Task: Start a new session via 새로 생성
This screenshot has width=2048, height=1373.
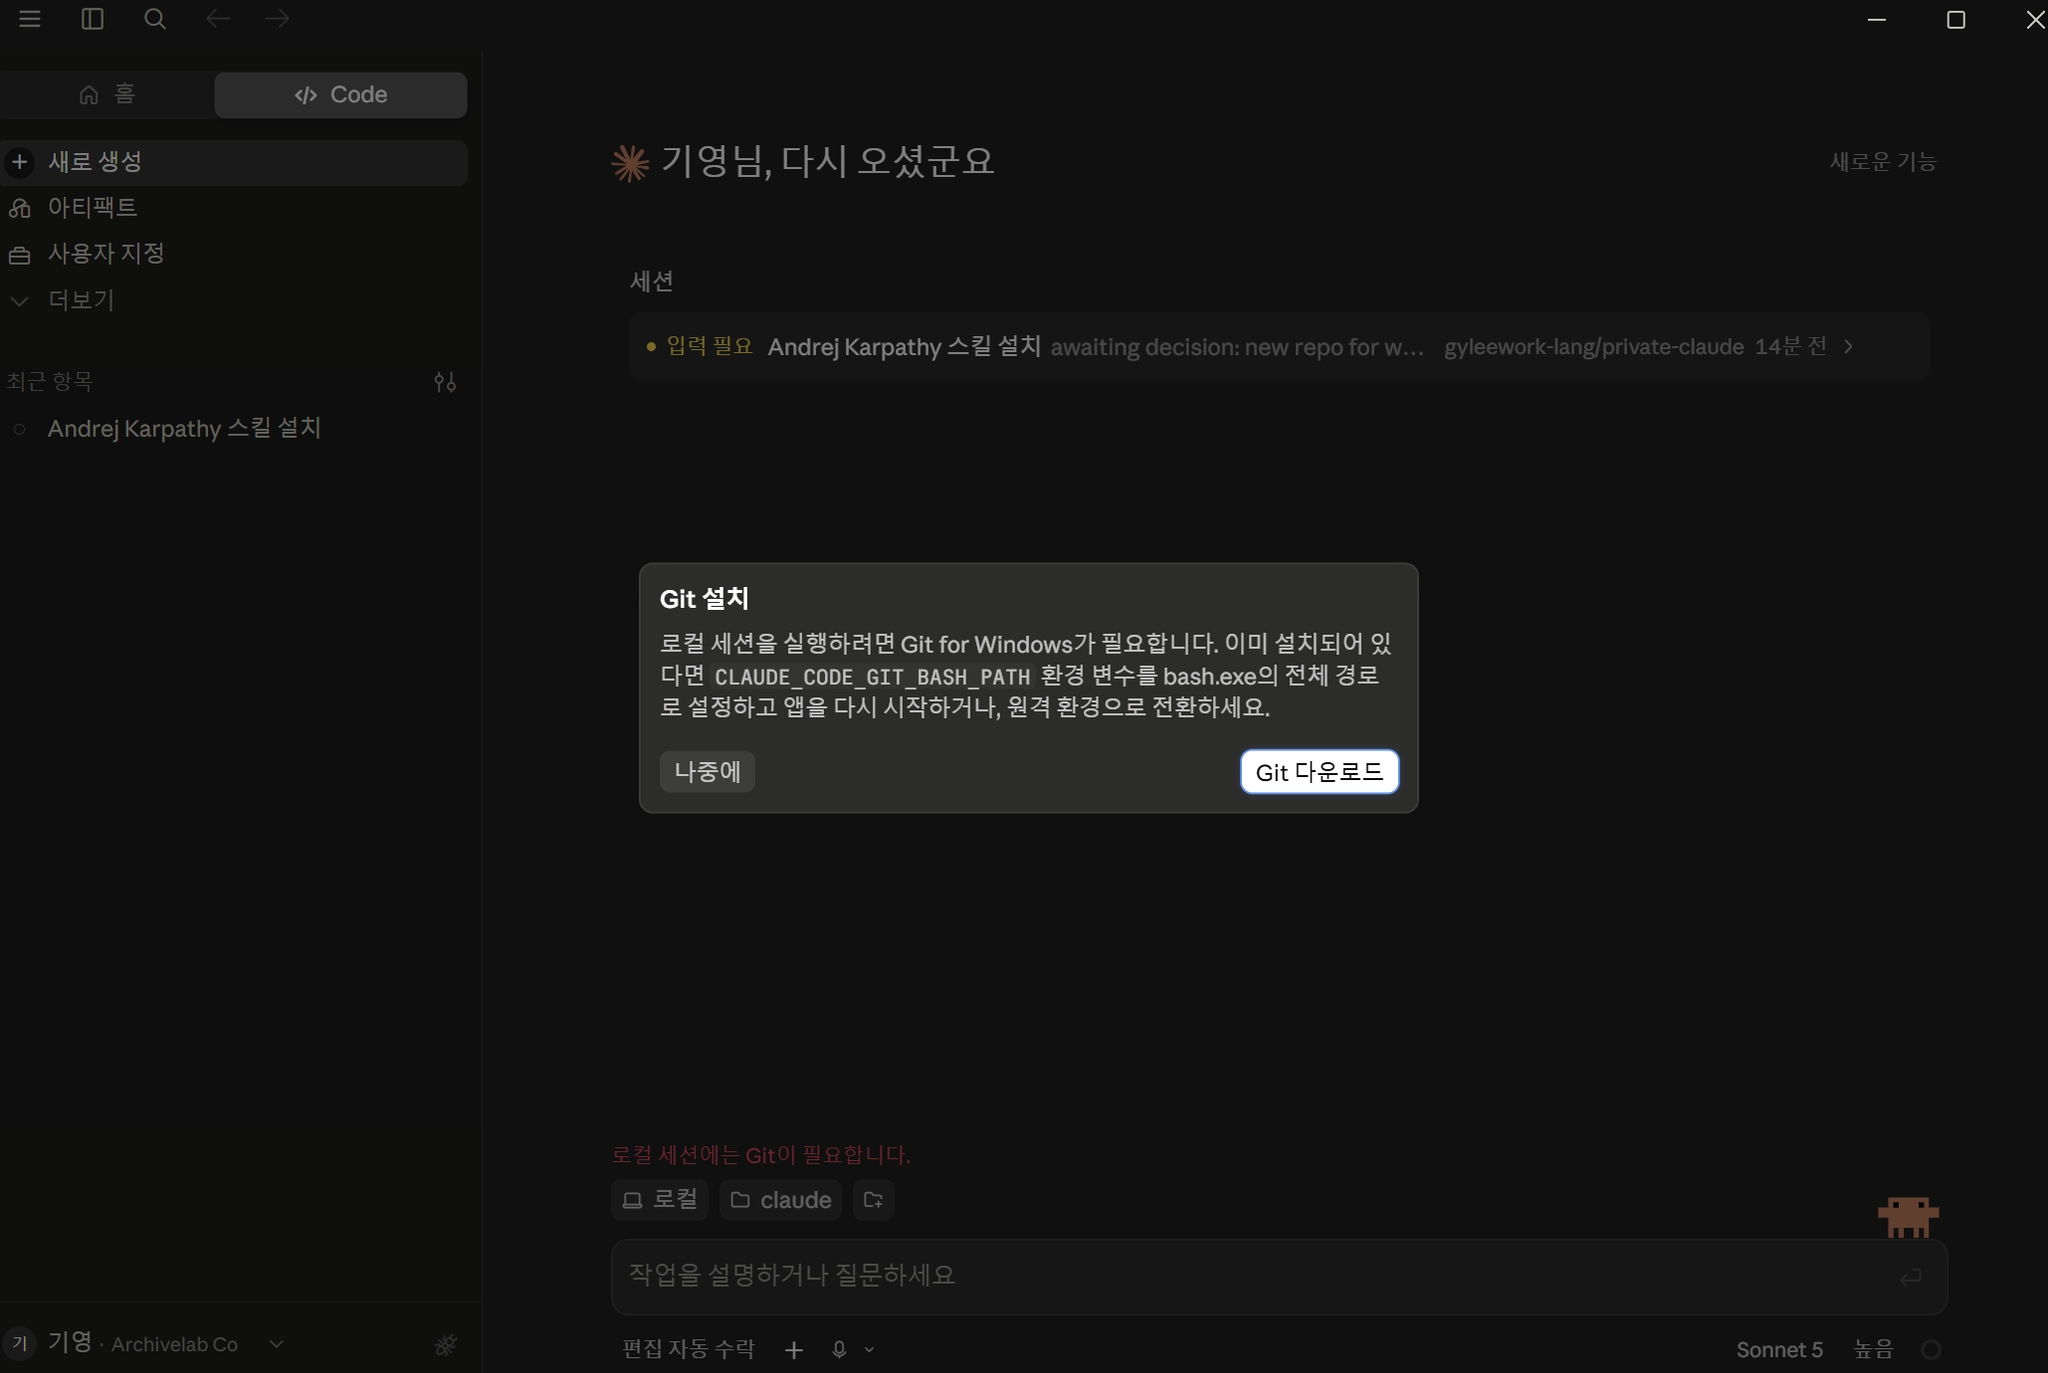Action: coord(234,162)
